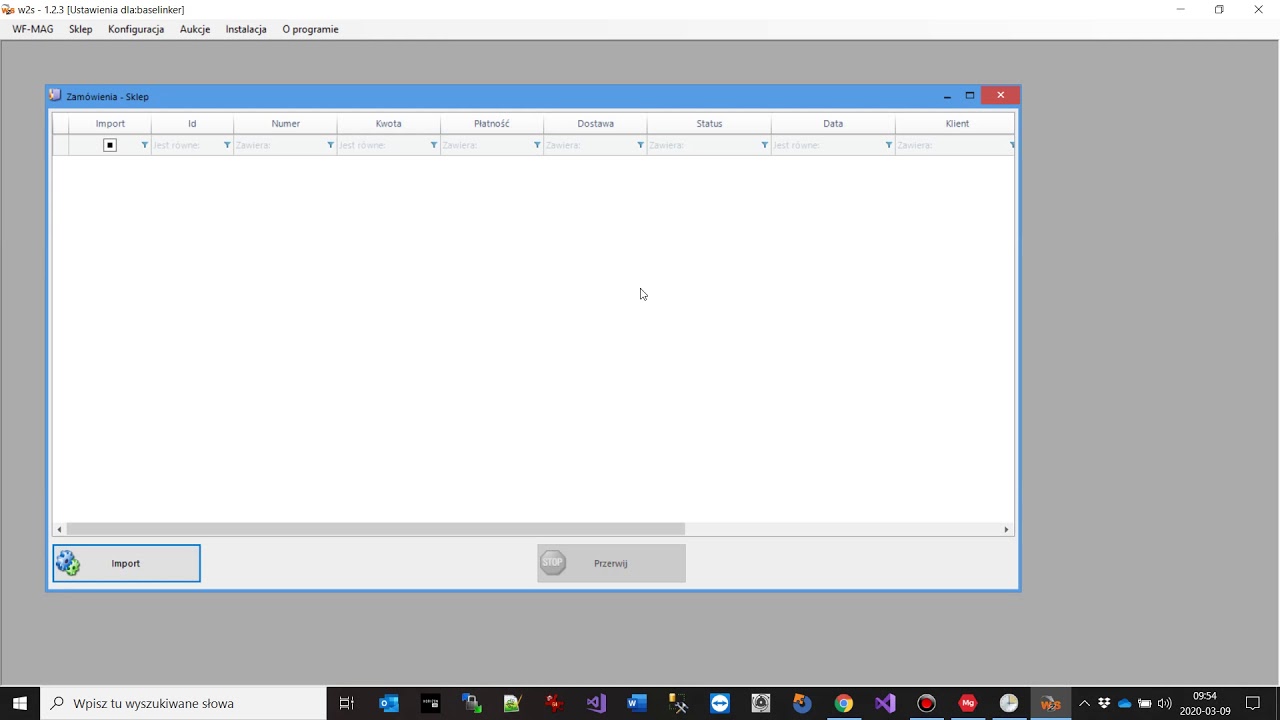
Task: Maximize the Zamówienia - Sklep window
Action: [969, 96]
